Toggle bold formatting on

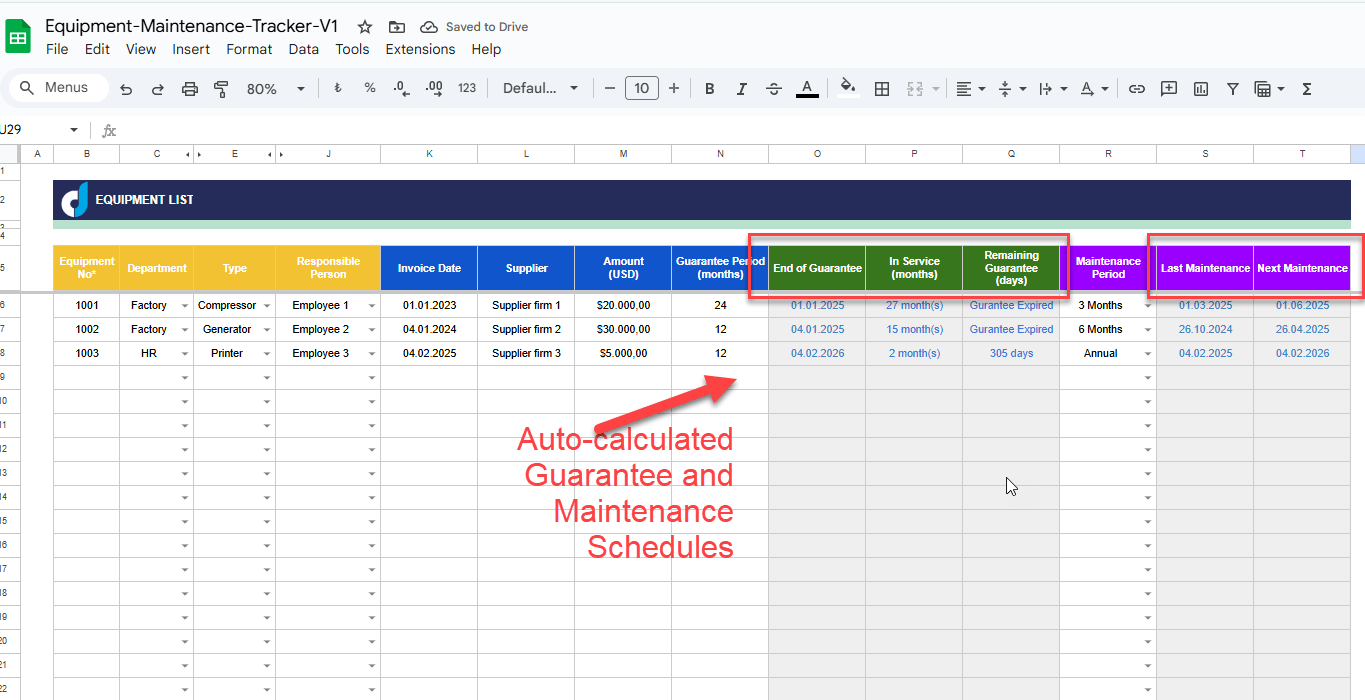(x=709, y=88)
